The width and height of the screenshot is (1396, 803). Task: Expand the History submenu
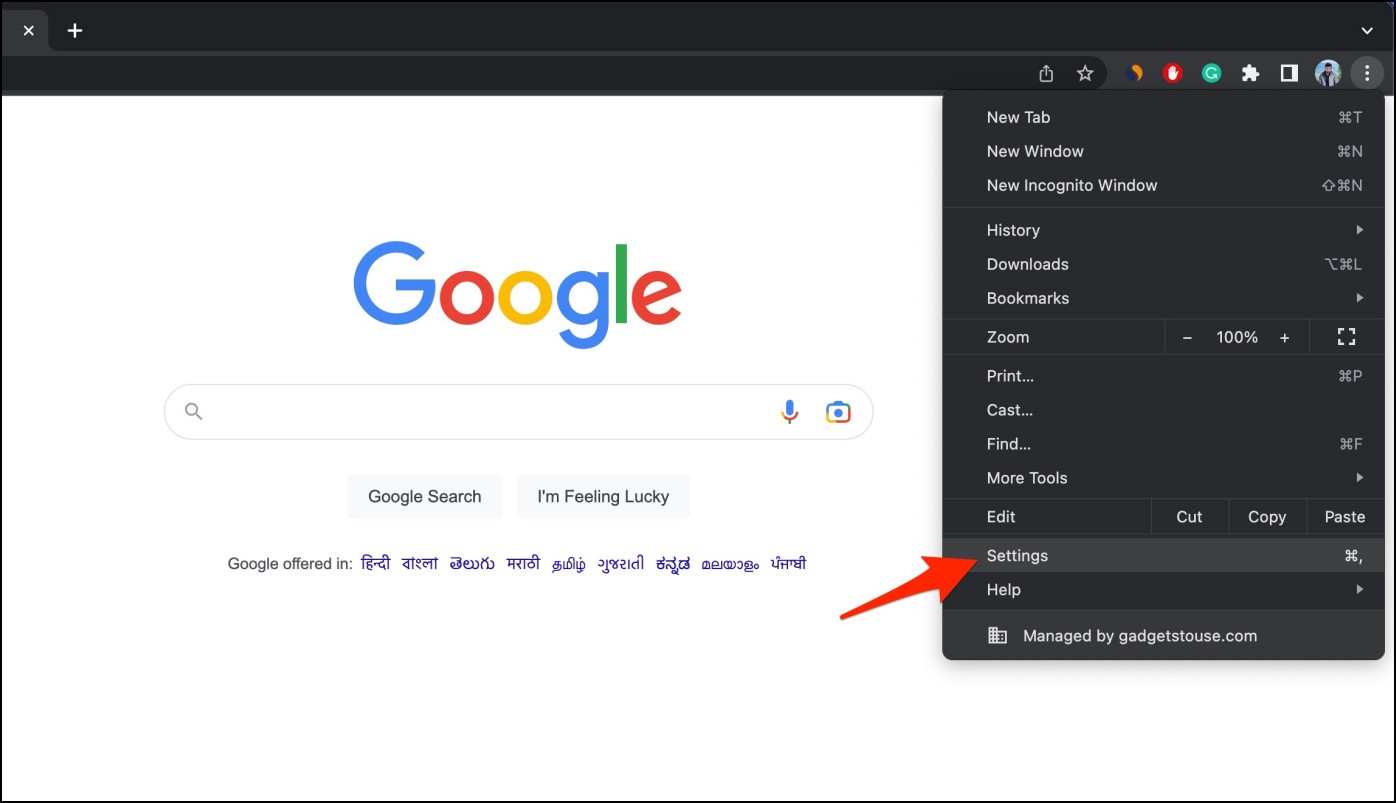point(1163,230)
